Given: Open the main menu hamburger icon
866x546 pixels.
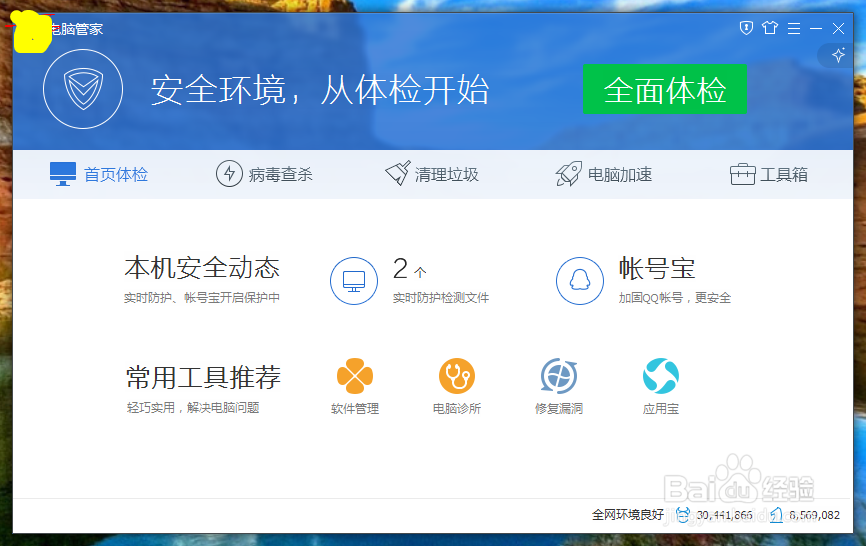Looking at the screenshot, I should coord(794,28).
